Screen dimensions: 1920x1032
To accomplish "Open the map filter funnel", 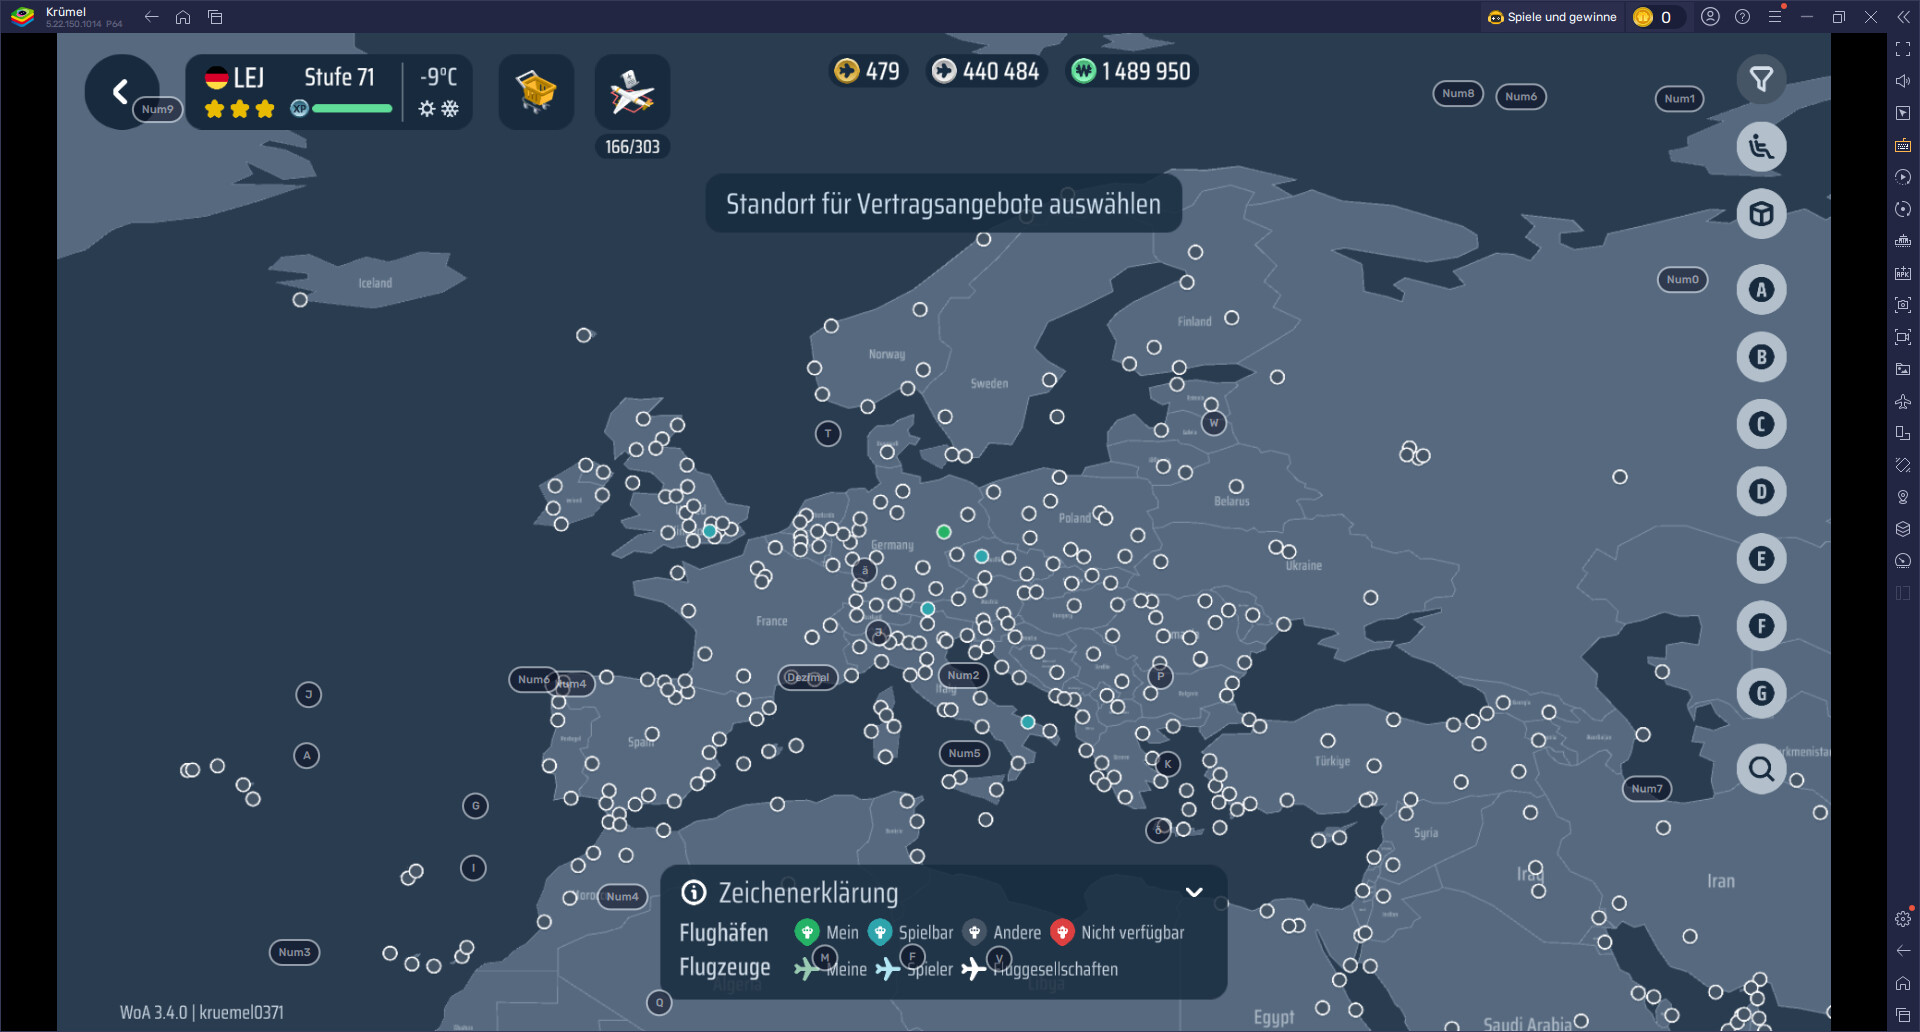I will (1761, 79).
